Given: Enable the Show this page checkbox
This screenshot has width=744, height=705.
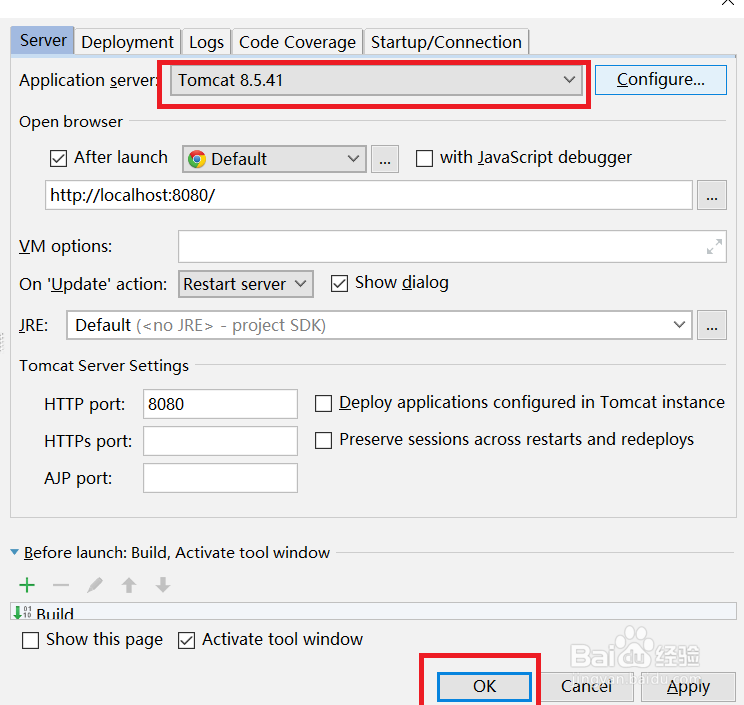Looking at the screenshot, I should tap(30, 640).
